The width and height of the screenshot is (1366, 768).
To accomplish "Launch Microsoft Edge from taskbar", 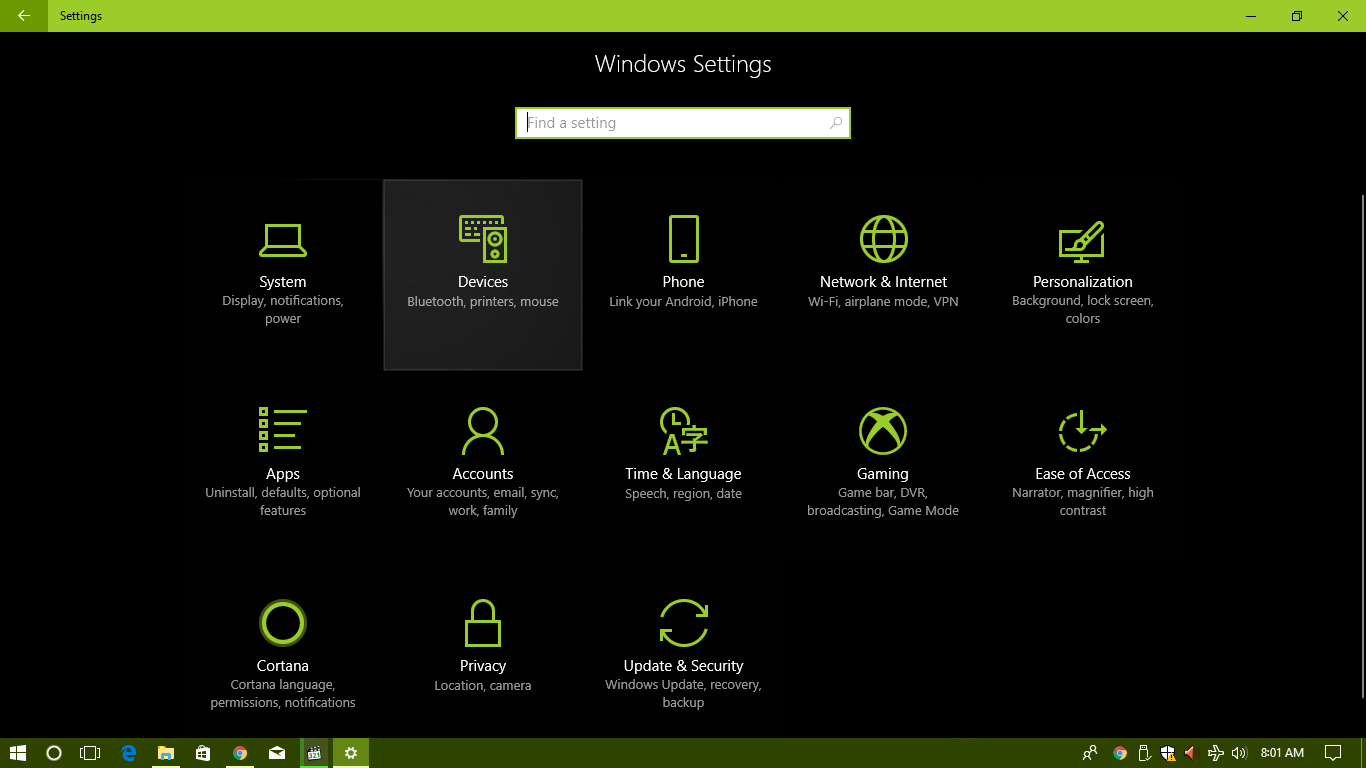I will (x=128, y=753).
